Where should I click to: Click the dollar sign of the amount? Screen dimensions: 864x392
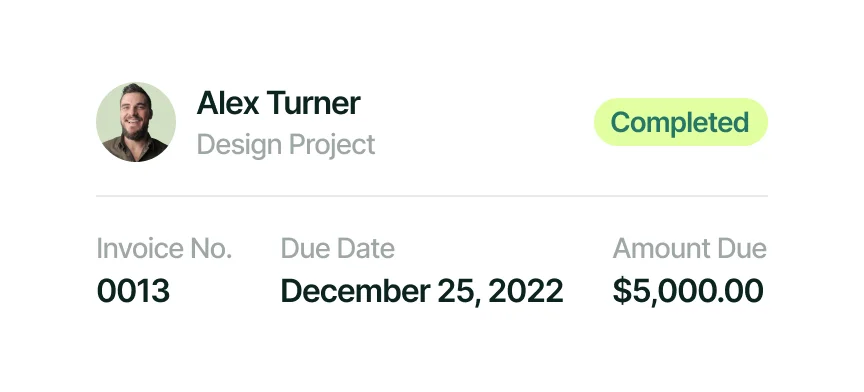(621, 291)
